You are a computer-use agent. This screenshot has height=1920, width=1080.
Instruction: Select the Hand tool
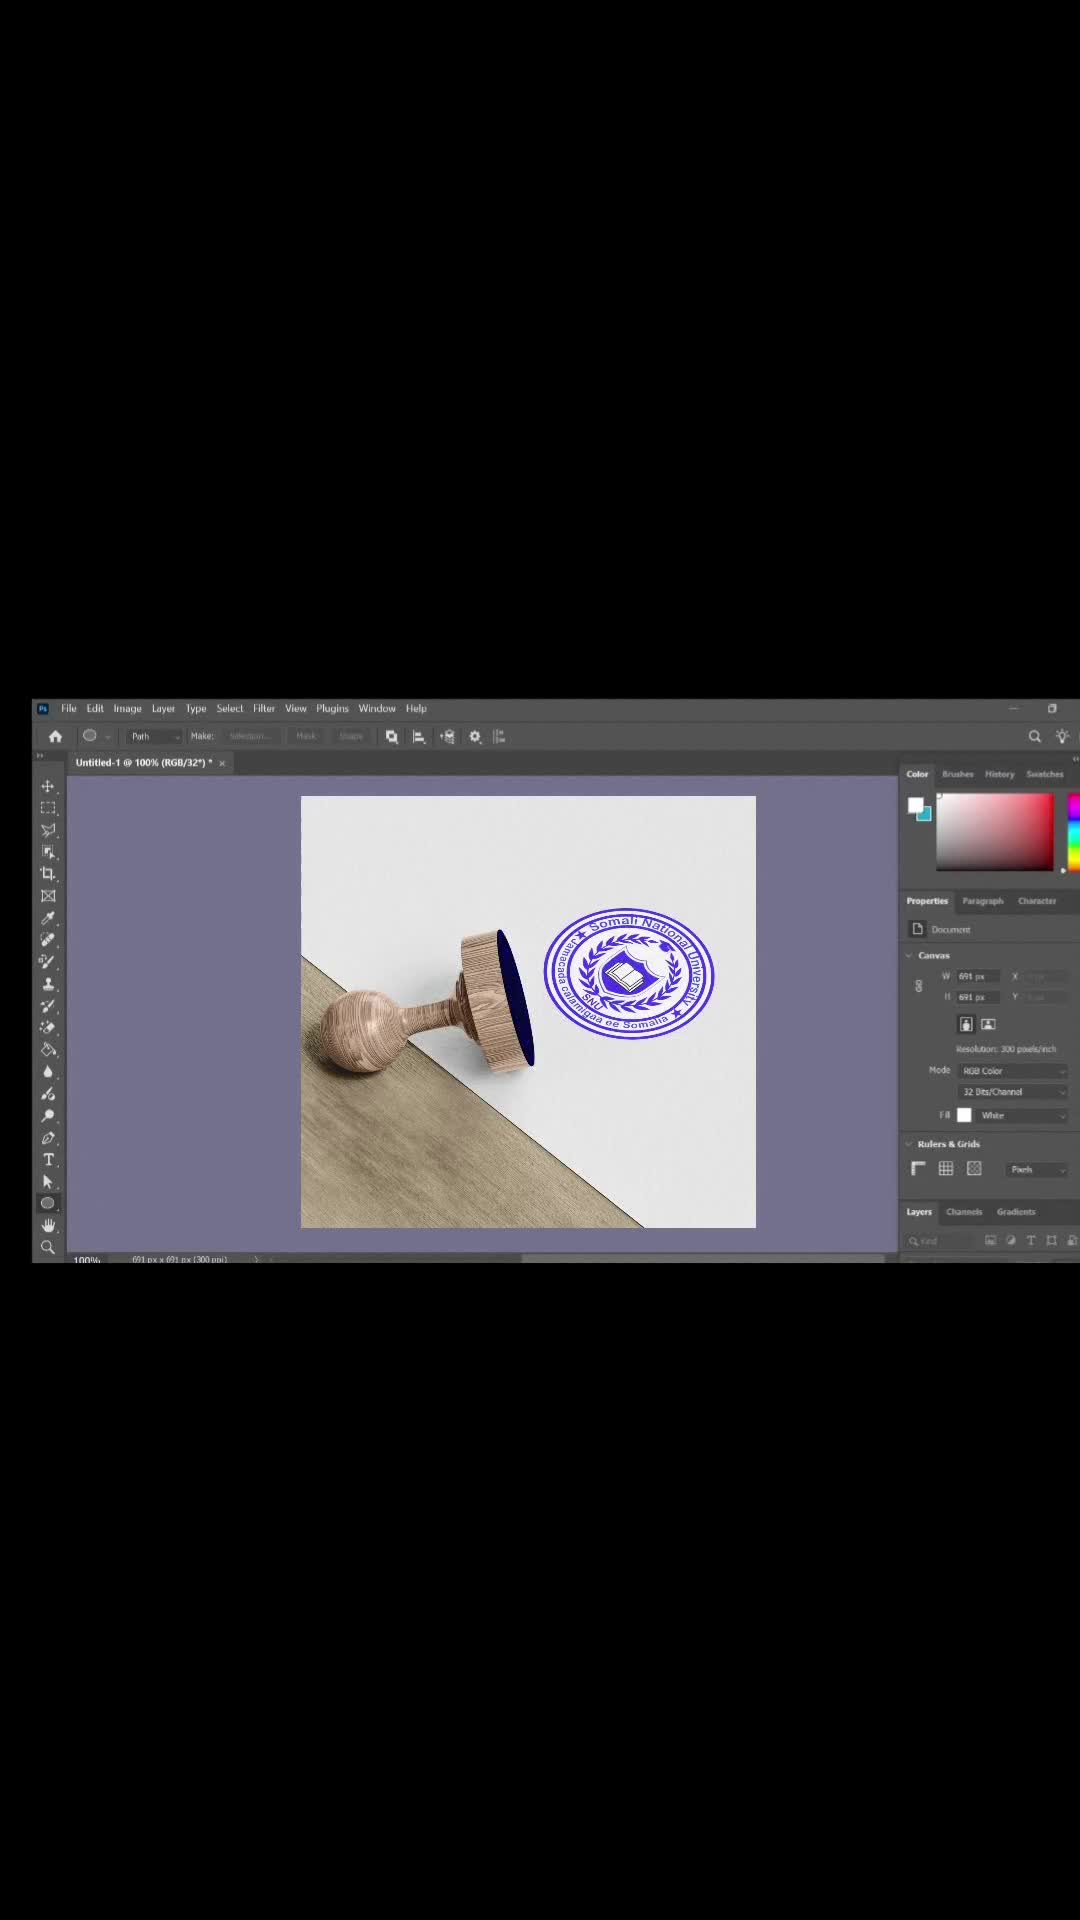pos(47,1226)
